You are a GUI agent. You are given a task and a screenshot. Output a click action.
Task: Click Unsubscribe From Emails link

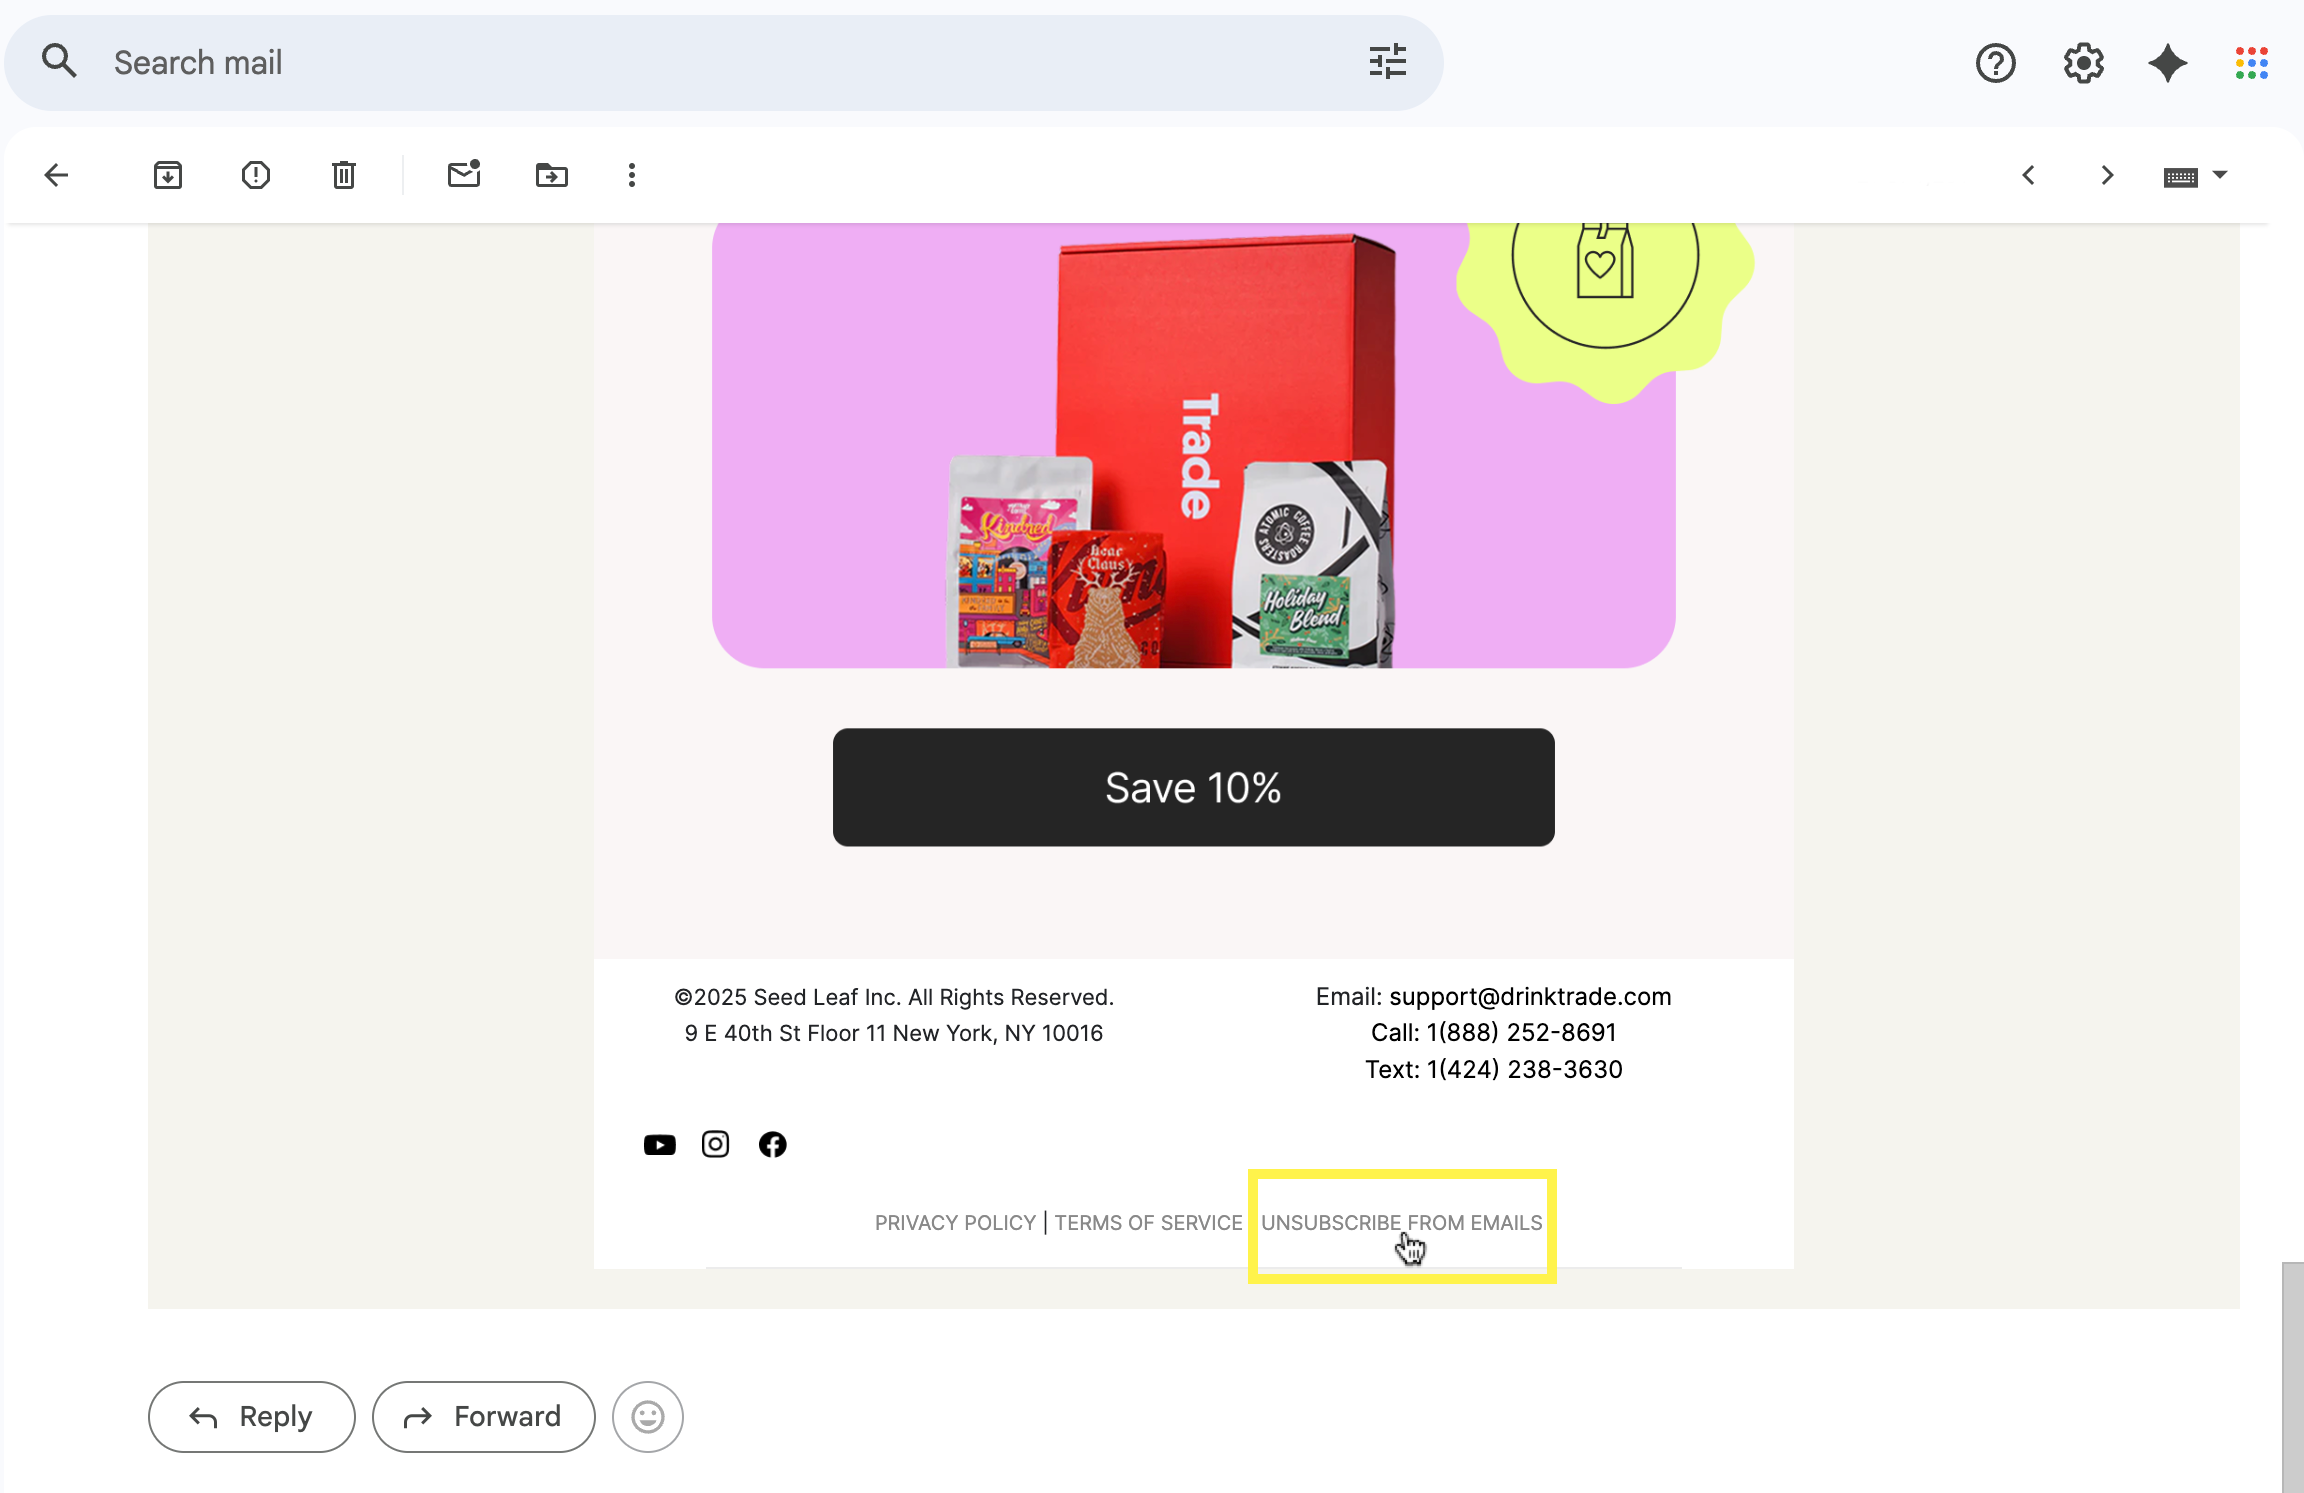tap(1401, 1222)
